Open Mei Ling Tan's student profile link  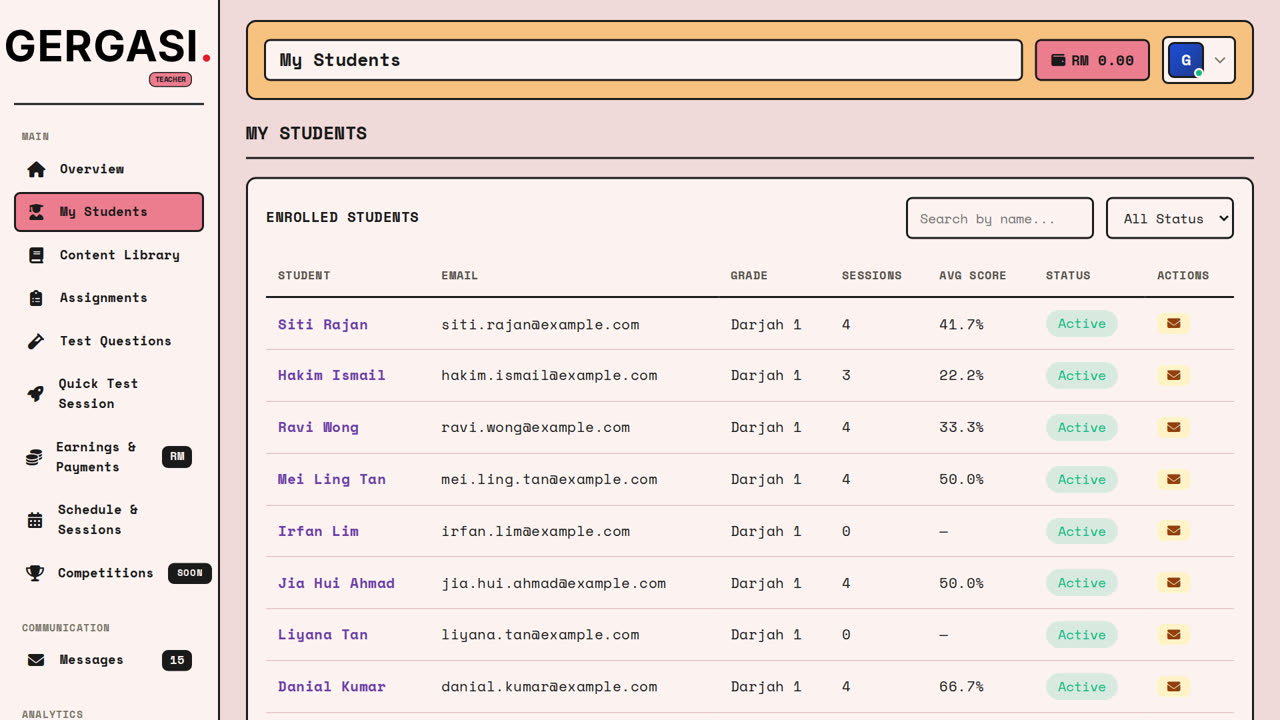click(331, 479)
